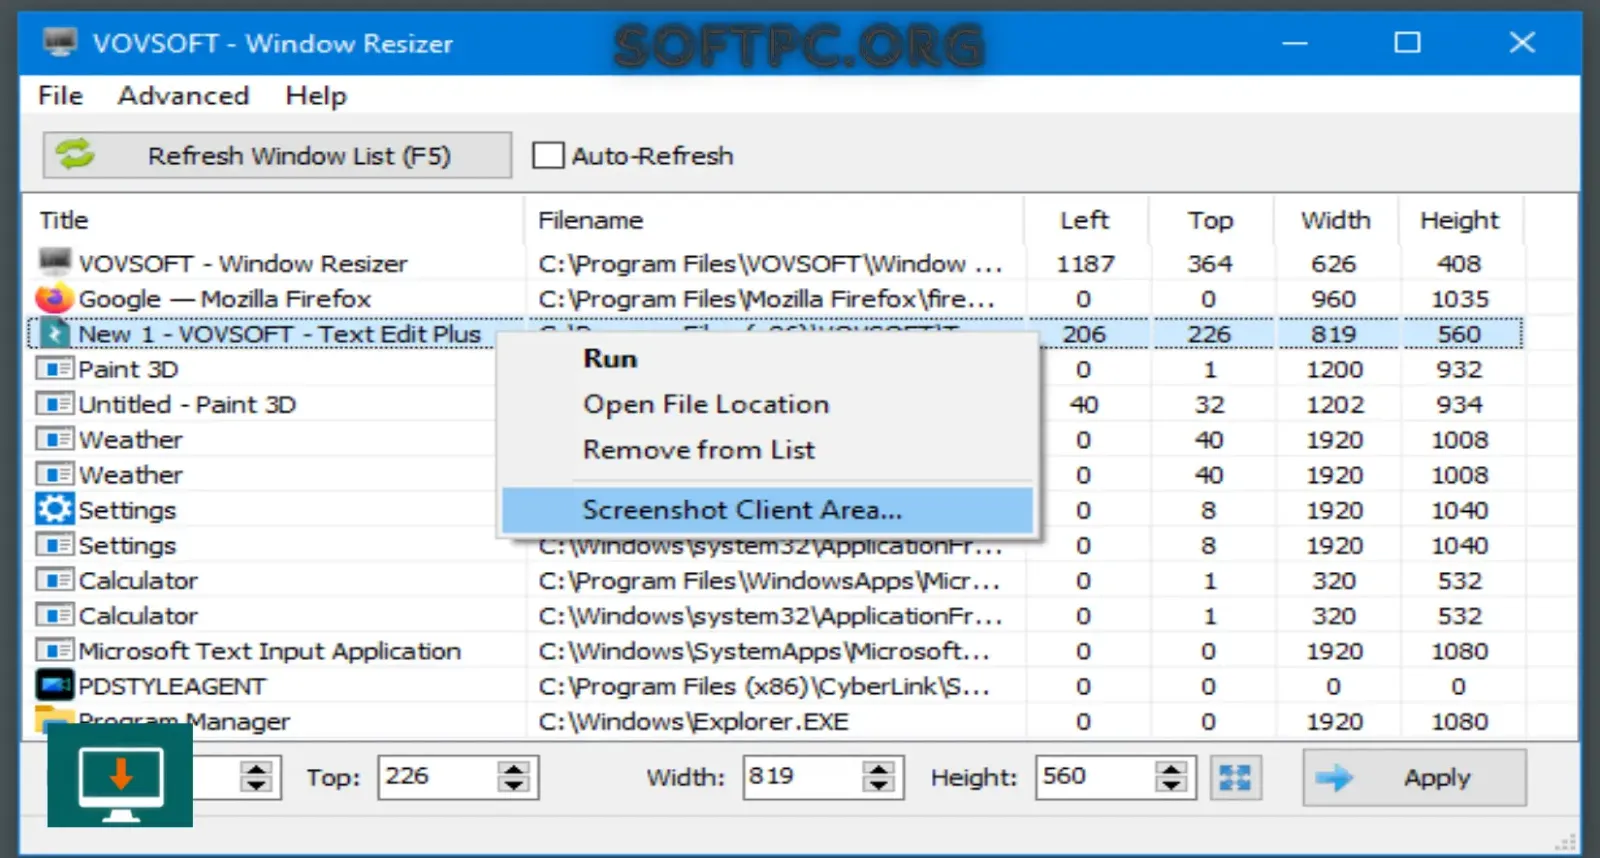Screen dimensions: 1600x858
Task: Click the Top value input field
Action: [x=437, y=777]
